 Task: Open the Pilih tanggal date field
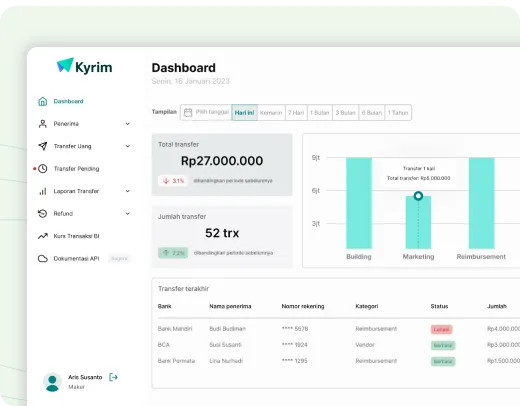[x=206, y=112]
